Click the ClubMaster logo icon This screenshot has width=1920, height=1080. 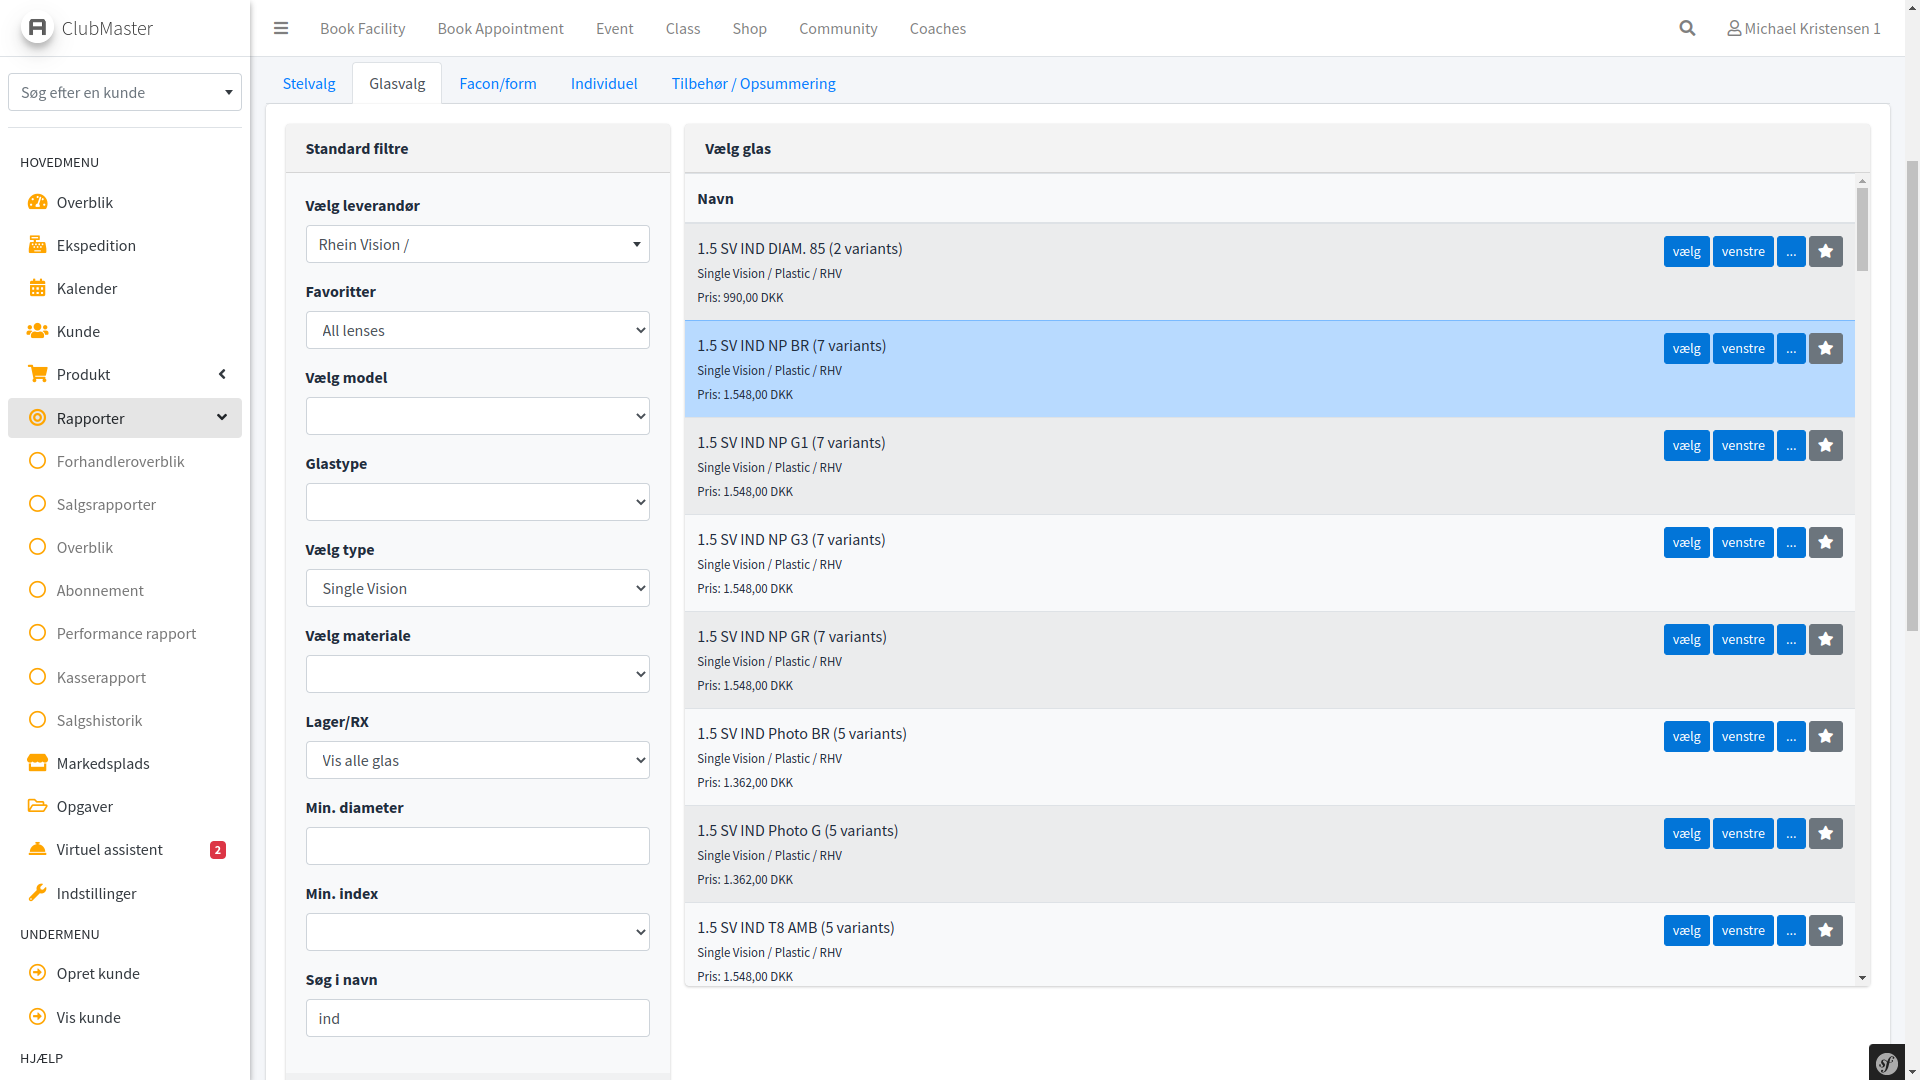click(x=37, y=28)
